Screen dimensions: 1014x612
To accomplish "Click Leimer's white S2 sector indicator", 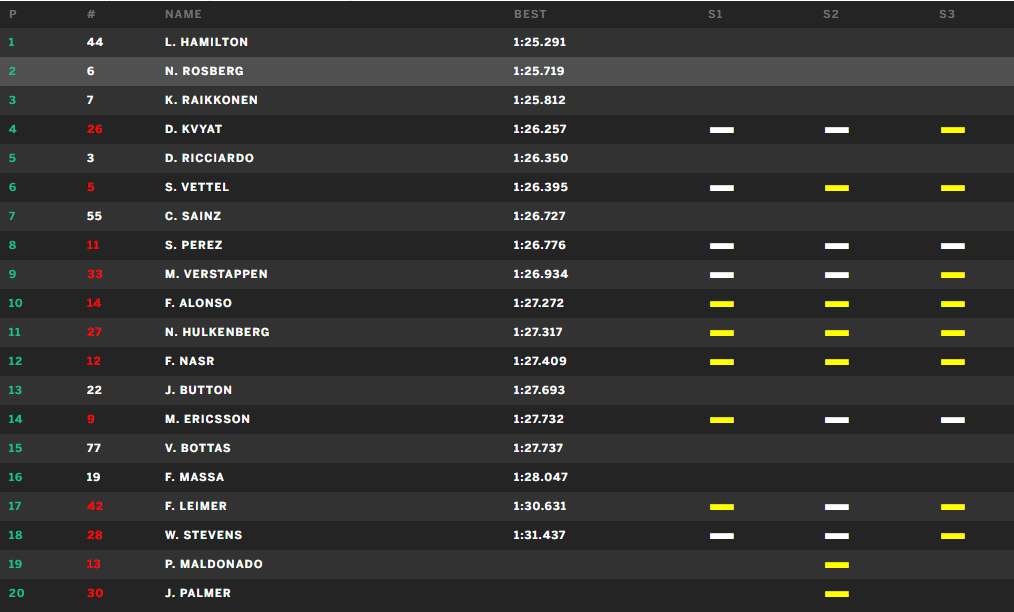I will point(837,507).
